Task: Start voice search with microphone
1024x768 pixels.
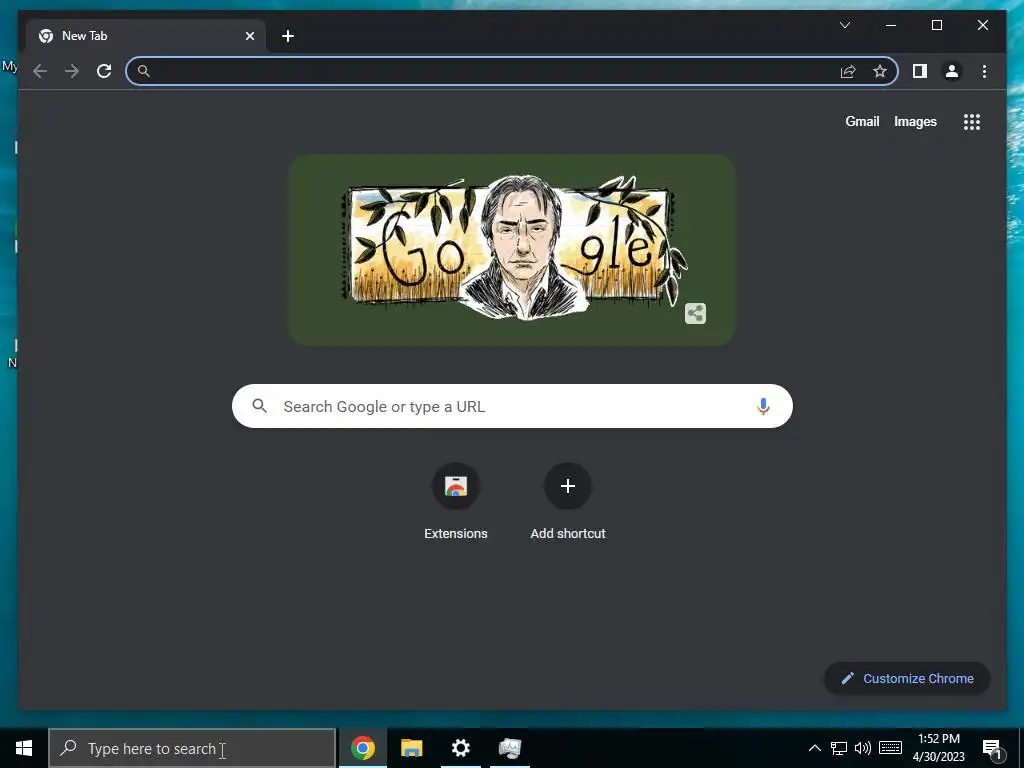Action: tap(763, 406)
